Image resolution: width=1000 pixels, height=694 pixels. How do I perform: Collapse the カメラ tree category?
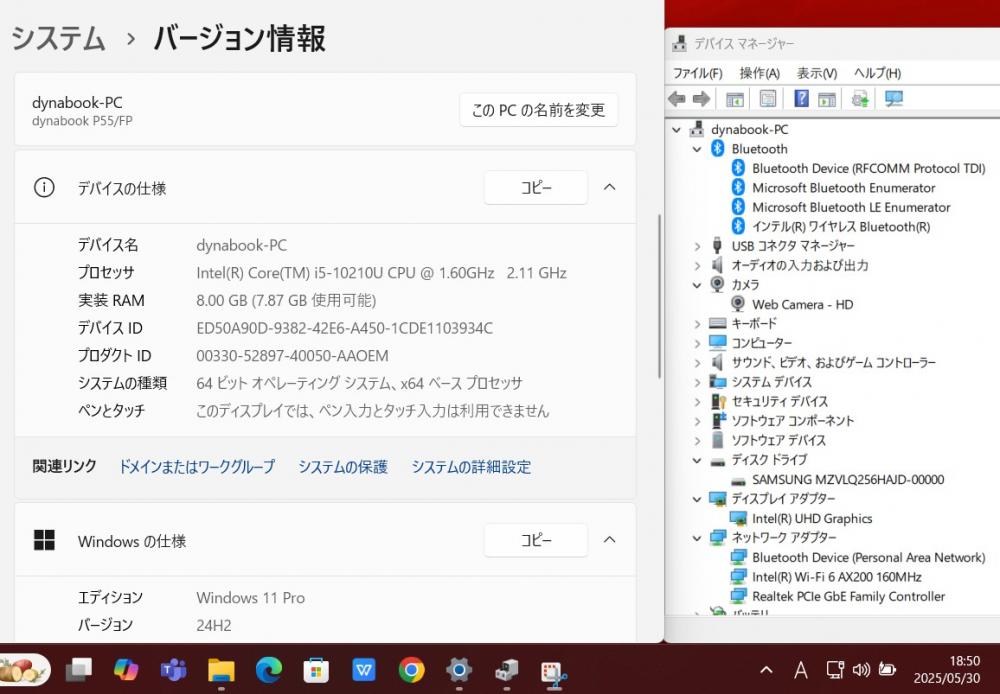pyautogui.click(x=697, y=285)
